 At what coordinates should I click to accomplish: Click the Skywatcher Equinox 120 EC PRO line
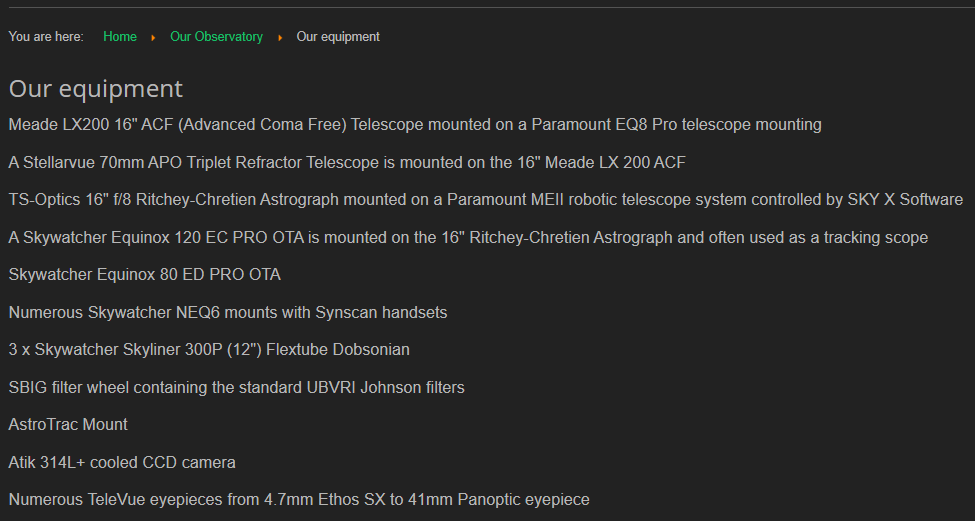468,238
